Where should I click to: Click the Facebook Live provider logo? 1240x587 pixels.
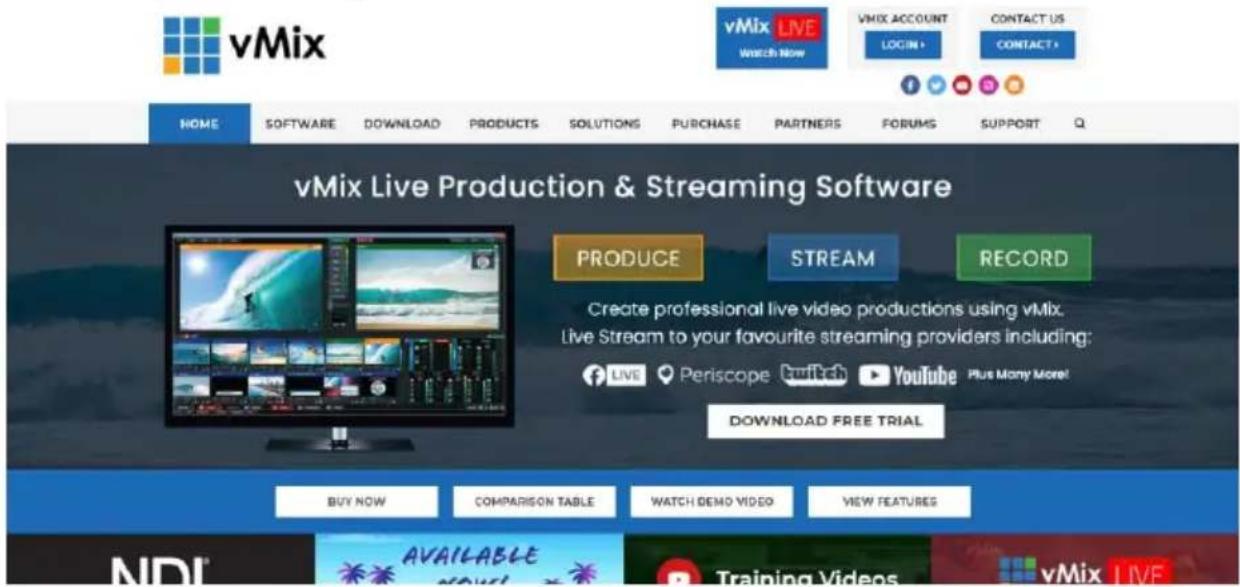pyautogui.click(x=615, y=376)
